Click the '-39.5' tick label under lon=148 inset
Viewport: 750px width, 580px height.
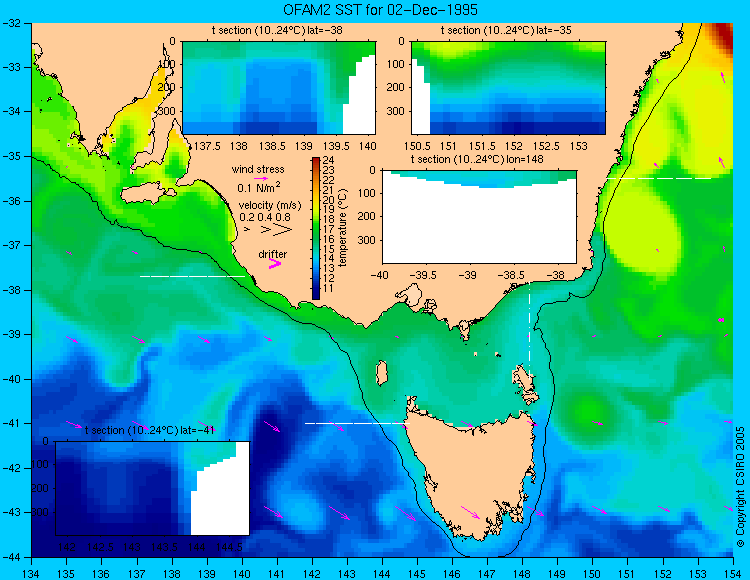click(422, 275)
